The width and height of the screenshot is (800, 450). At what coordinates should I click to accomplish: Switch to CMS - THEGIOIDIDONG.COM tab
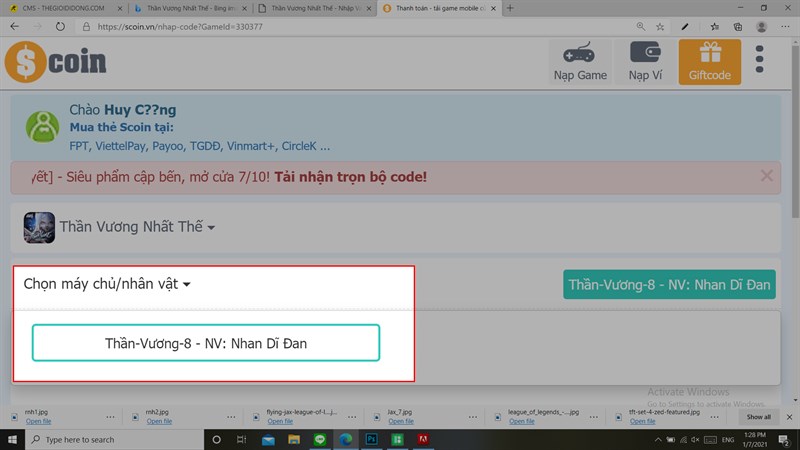coord(63,8)
